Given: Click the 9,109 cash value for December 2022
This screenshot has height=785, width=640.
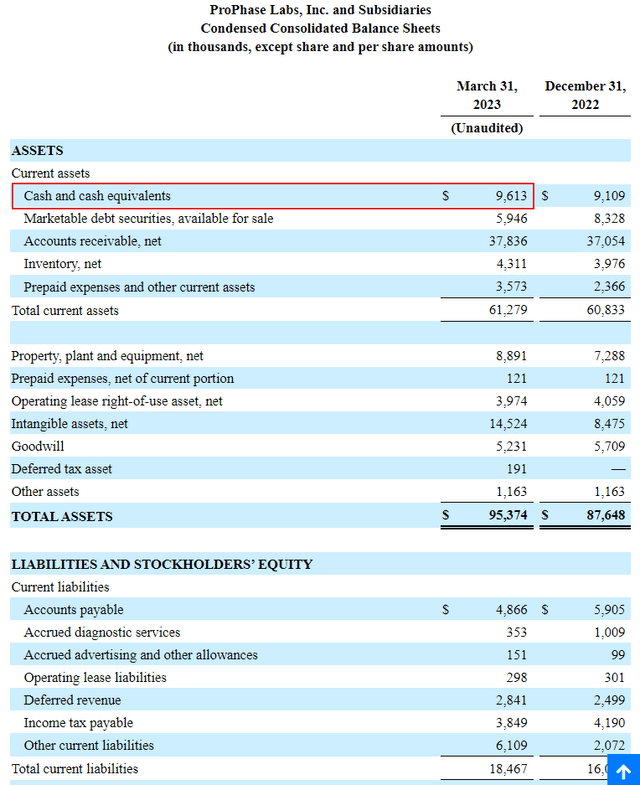Looking at the screenshot, I should coord(609,196).
